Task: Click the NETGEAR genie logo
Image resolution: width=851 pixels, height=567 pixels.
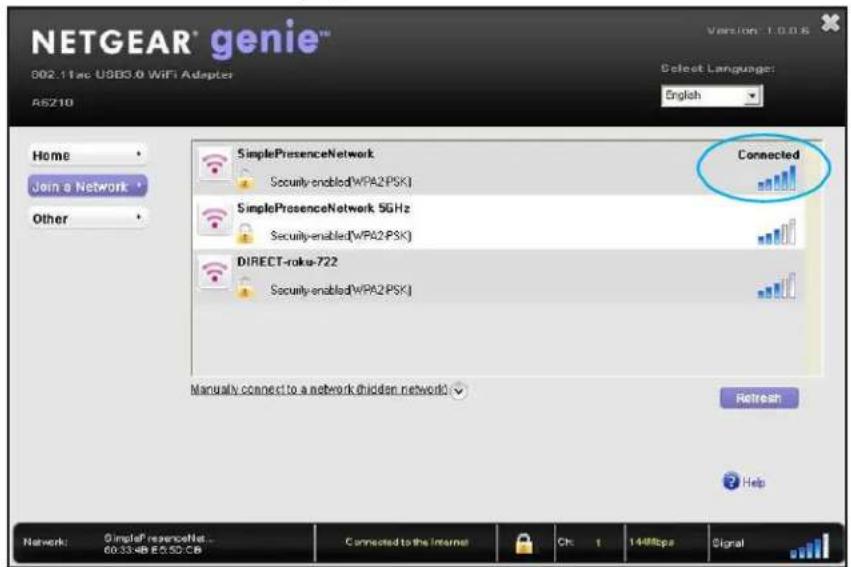Action: [x=181, y=40]
